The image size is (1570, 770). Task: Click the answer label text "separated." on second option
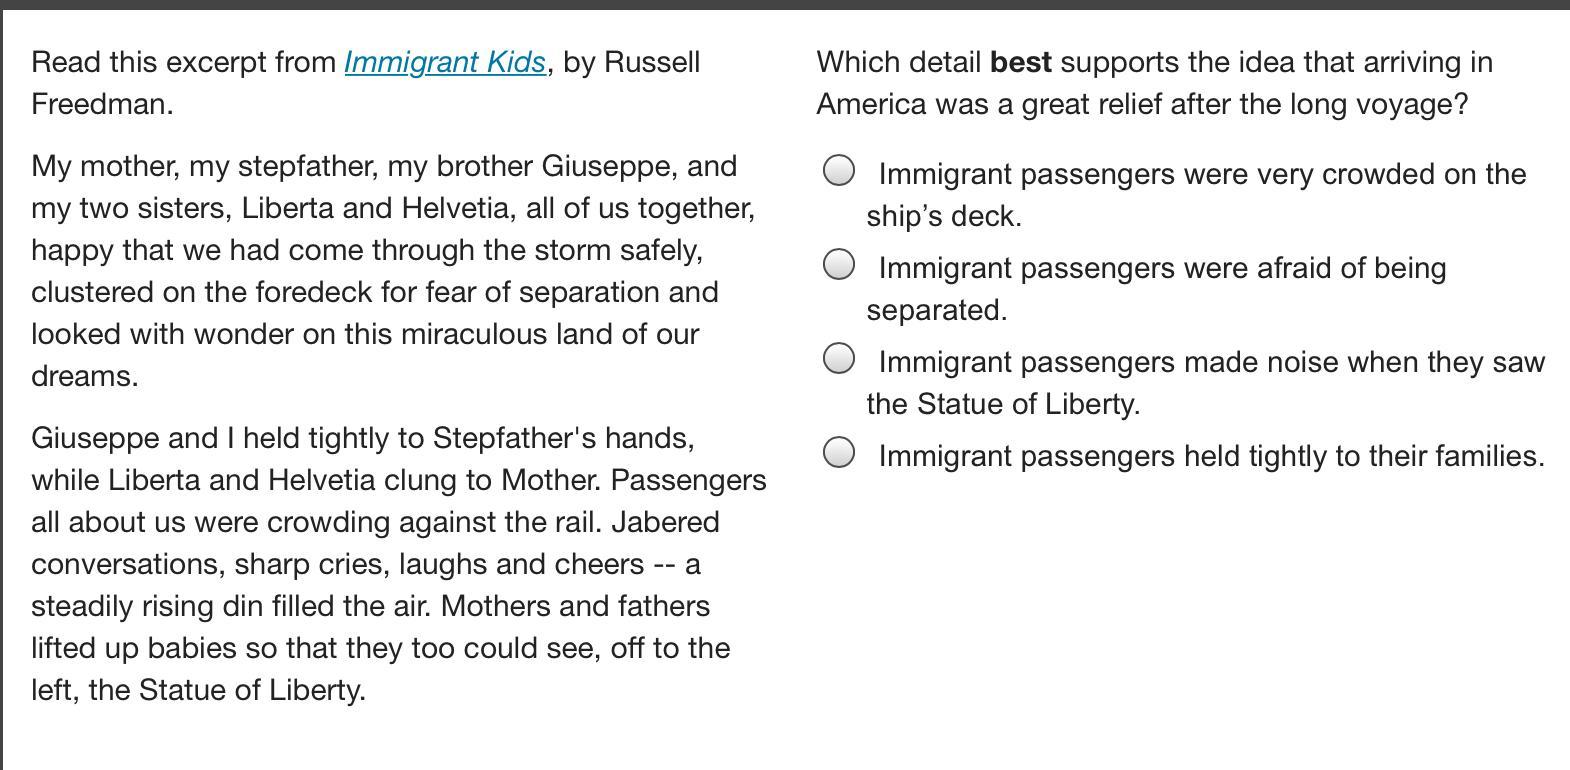tap(936, 310)
